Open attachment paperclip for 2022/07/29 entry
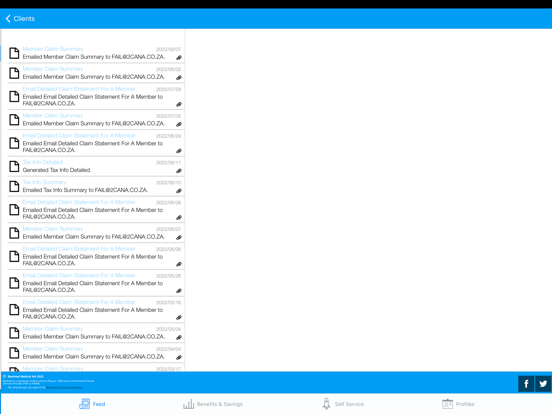 (x=179, y=104)
